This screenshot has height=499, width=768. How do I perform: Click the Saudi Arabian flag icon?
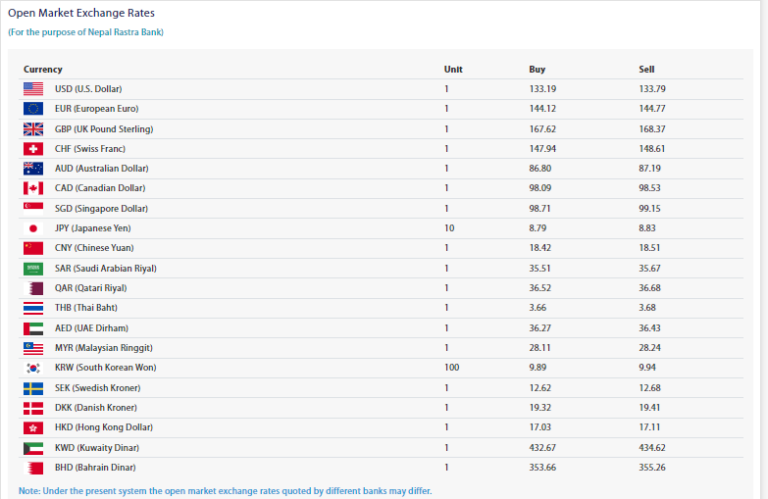33,268
